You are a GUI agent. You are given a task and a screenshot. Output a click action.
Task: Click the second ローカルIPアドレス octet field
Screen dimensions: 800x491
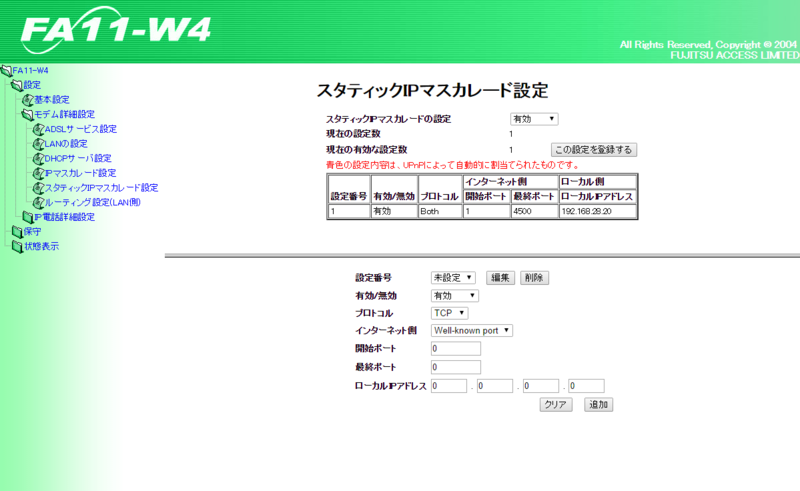[x=495, y=386]
